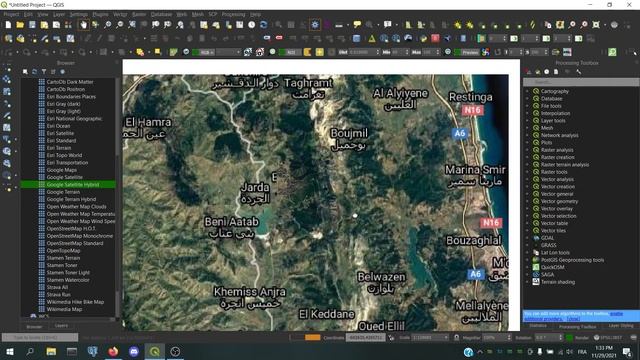Expand the Vector geometry group
The image size is (640, 360).
(x=527, y=201)
